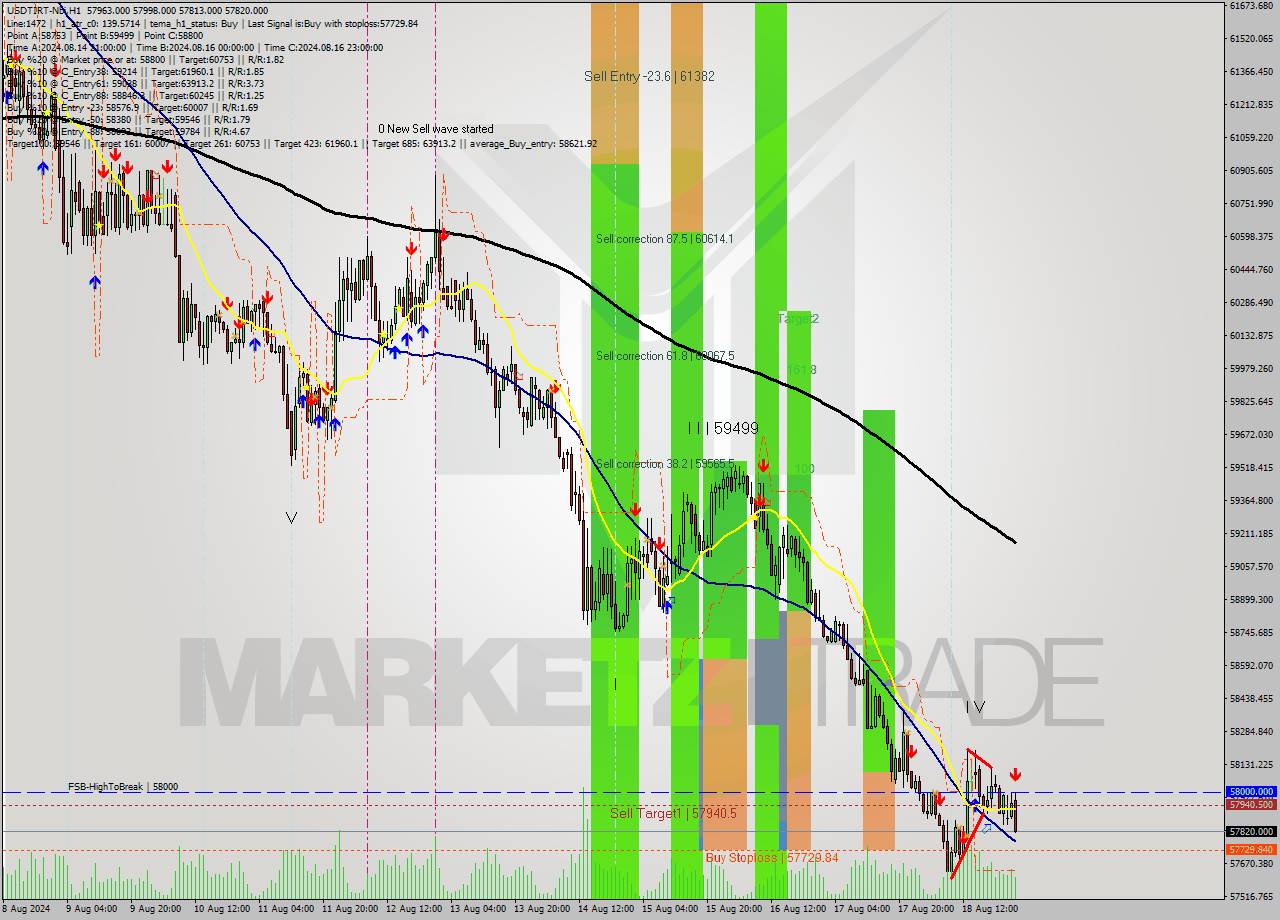
Task: Select the Target100 average_Buy_entry summary line
Action: [301, 143]
